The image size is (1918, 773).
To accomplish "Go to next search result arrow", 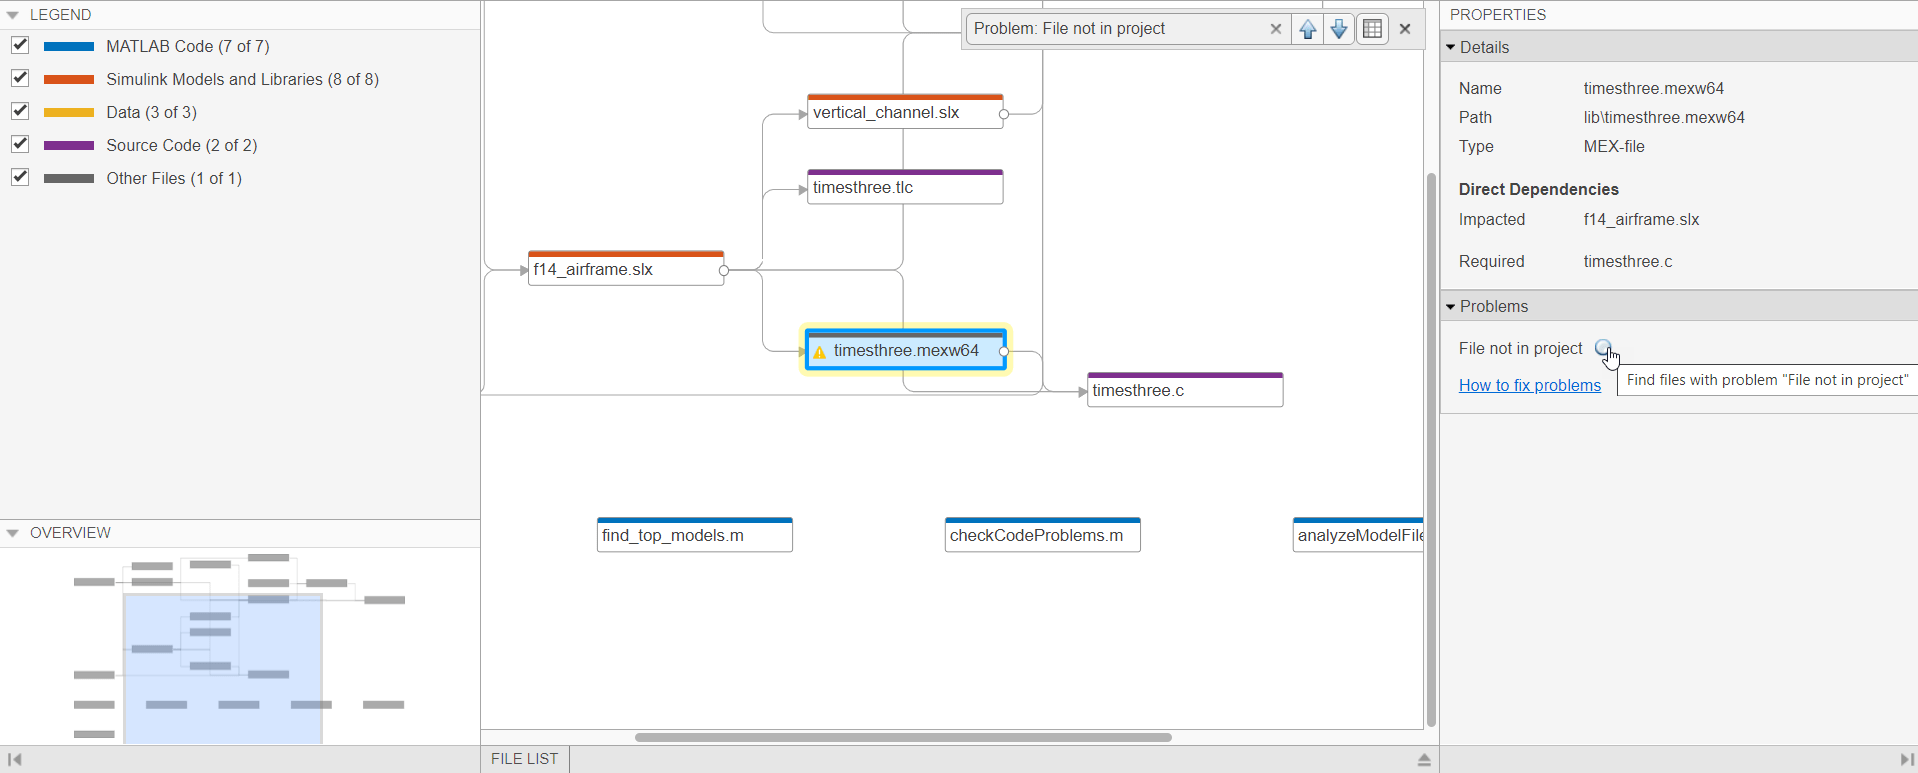I will (x=1339, y=29).
